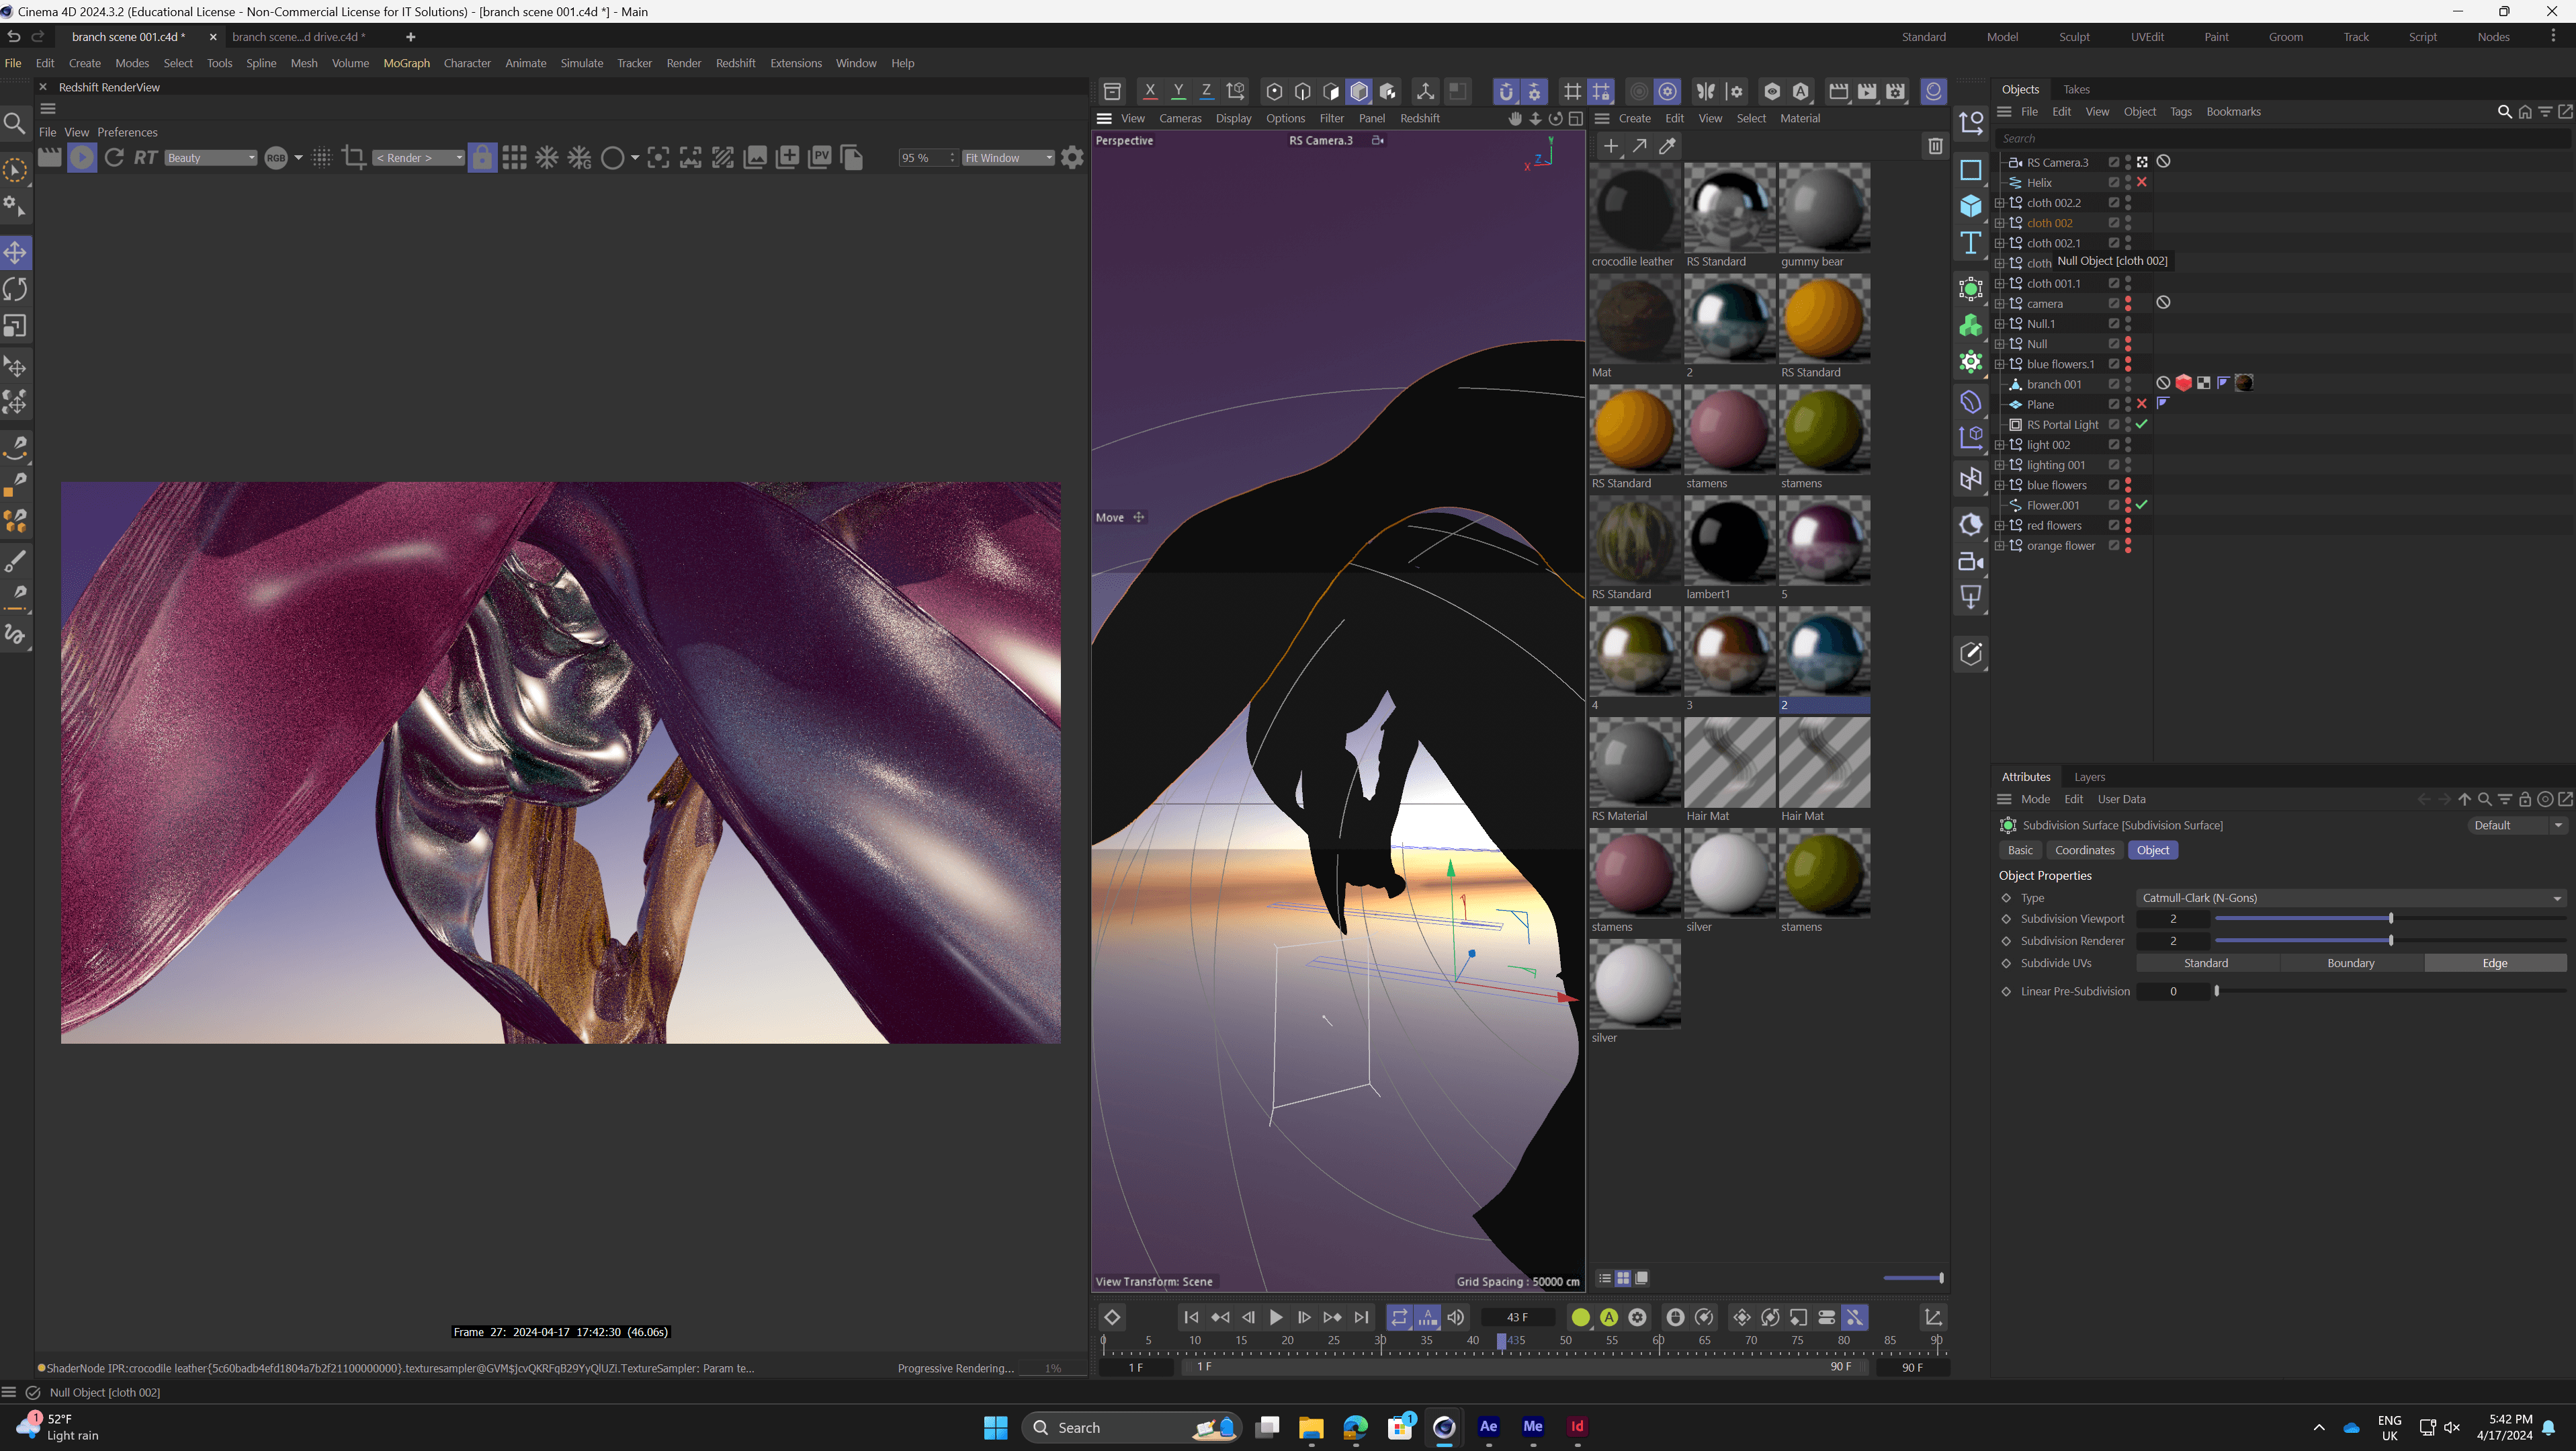Expand the orange flower group
Viewport: 2576px width, 1451px height.
tap(2000, 546)
